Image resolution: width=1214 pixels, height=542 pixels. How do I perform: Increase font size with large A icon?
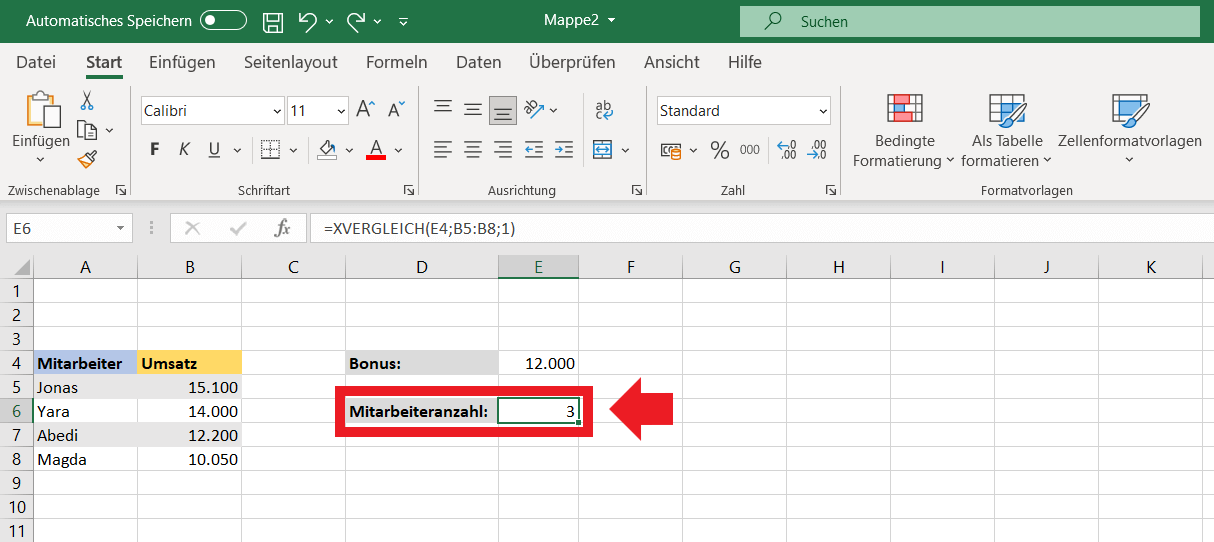point(365,110)
